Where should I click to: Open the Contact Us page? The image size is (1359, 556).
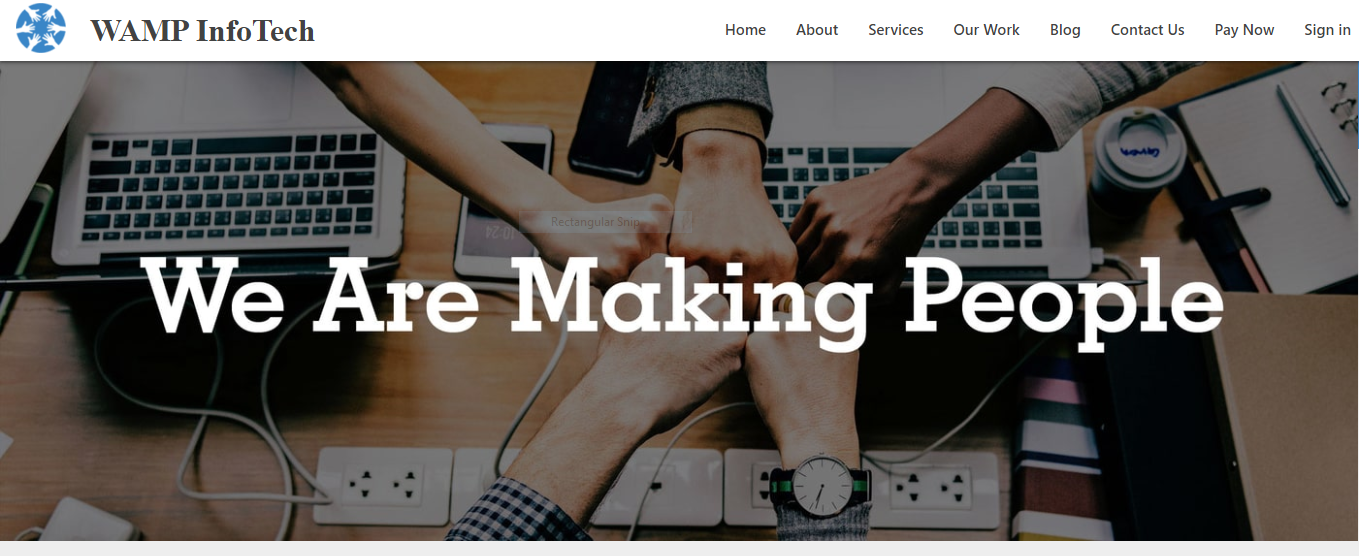point(1147,30)
